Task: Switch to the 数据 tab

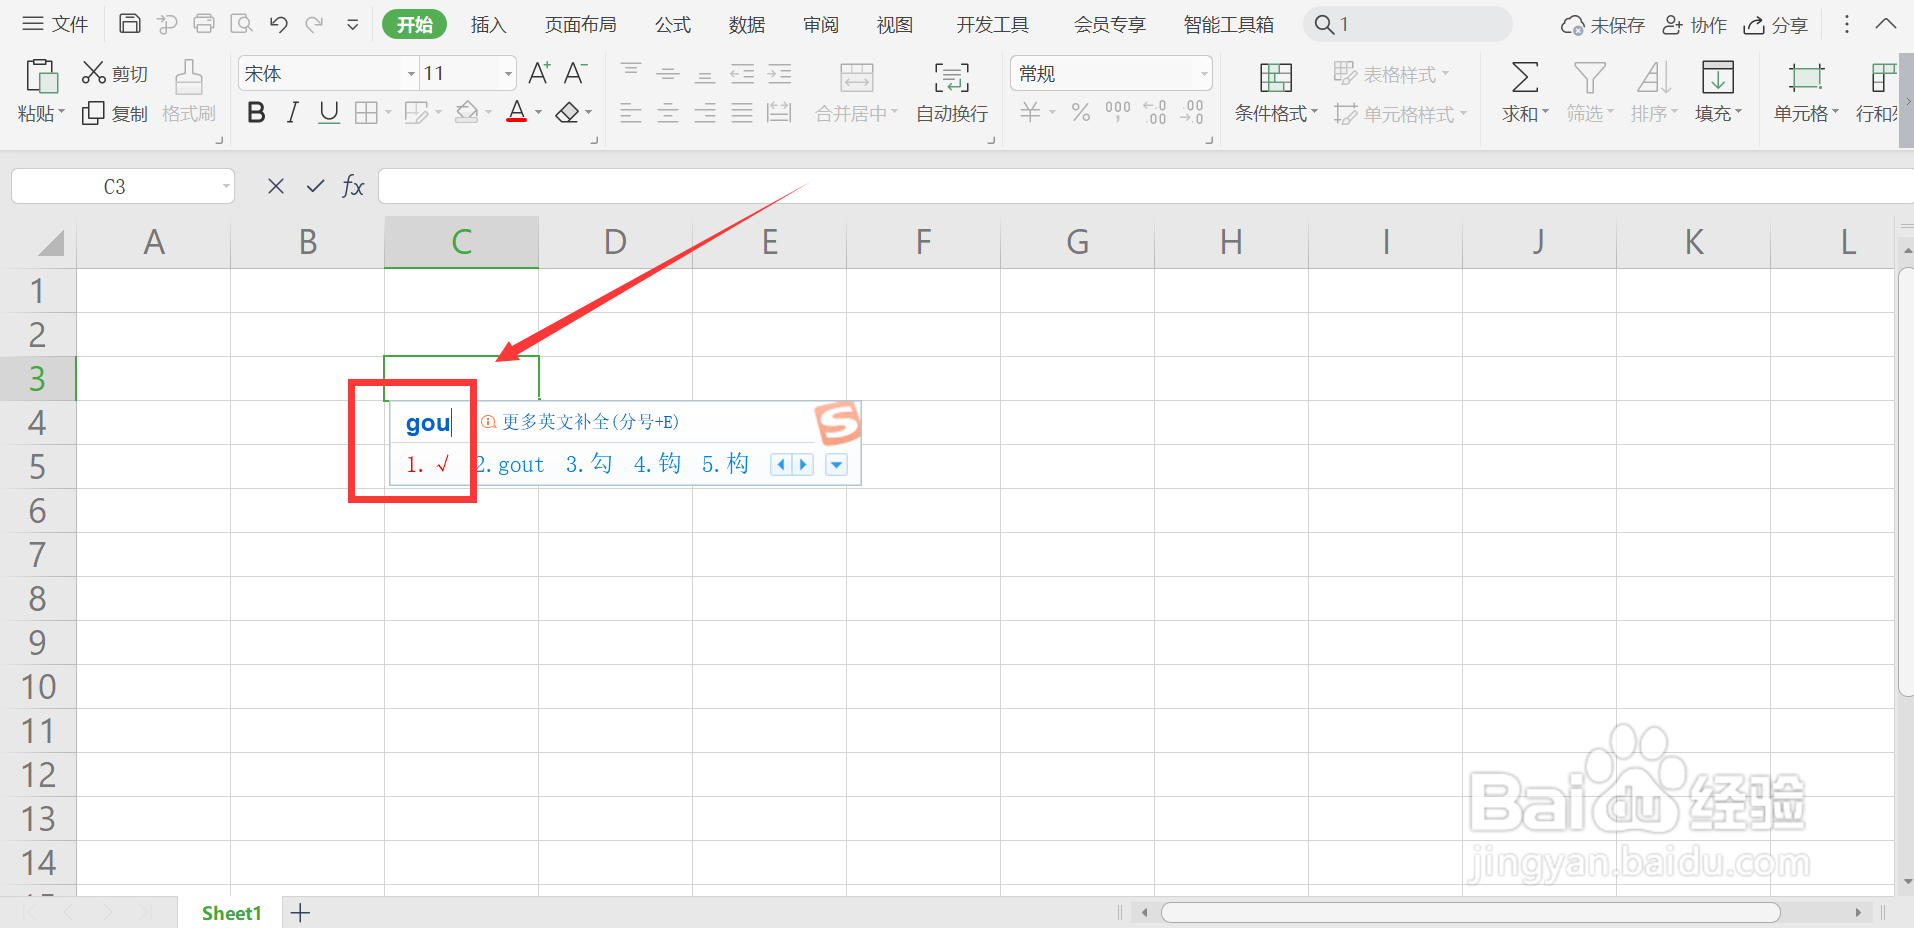Action: point(747,25)
